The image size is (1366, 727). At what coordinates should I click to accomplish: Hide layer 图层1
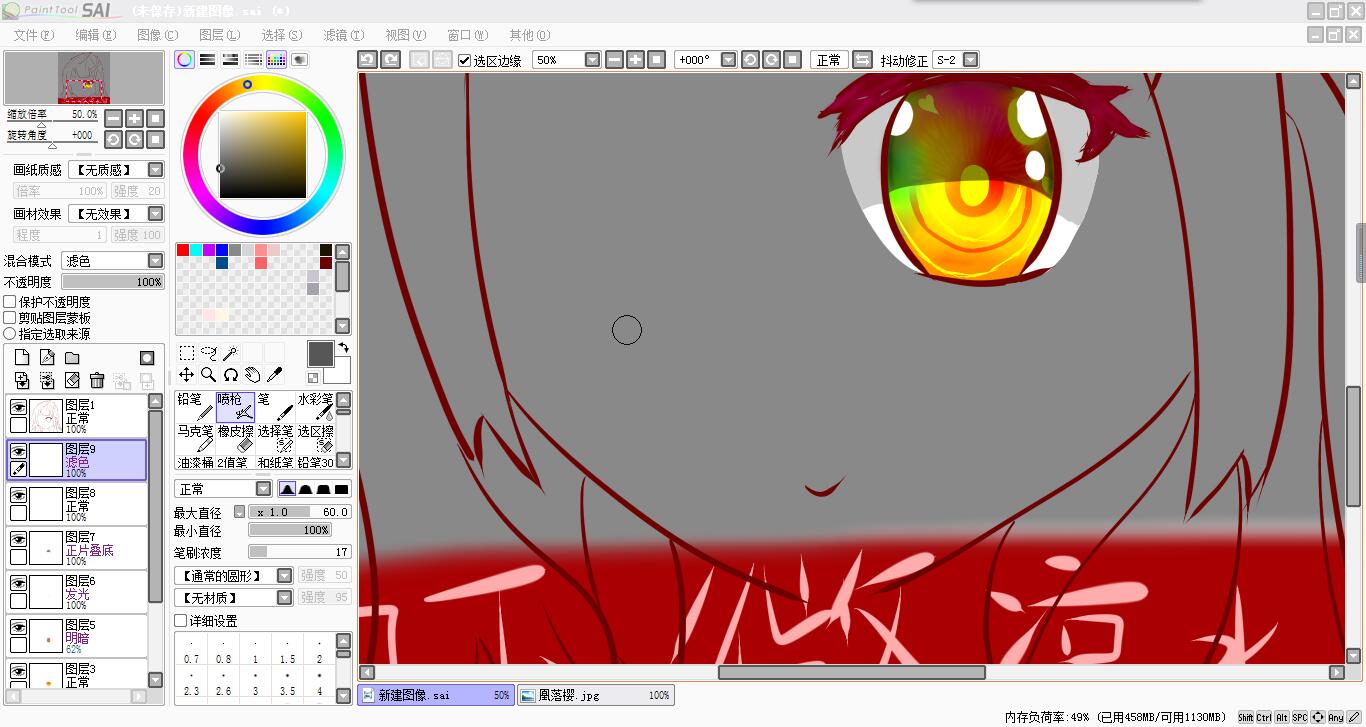(x=18, y=407)
